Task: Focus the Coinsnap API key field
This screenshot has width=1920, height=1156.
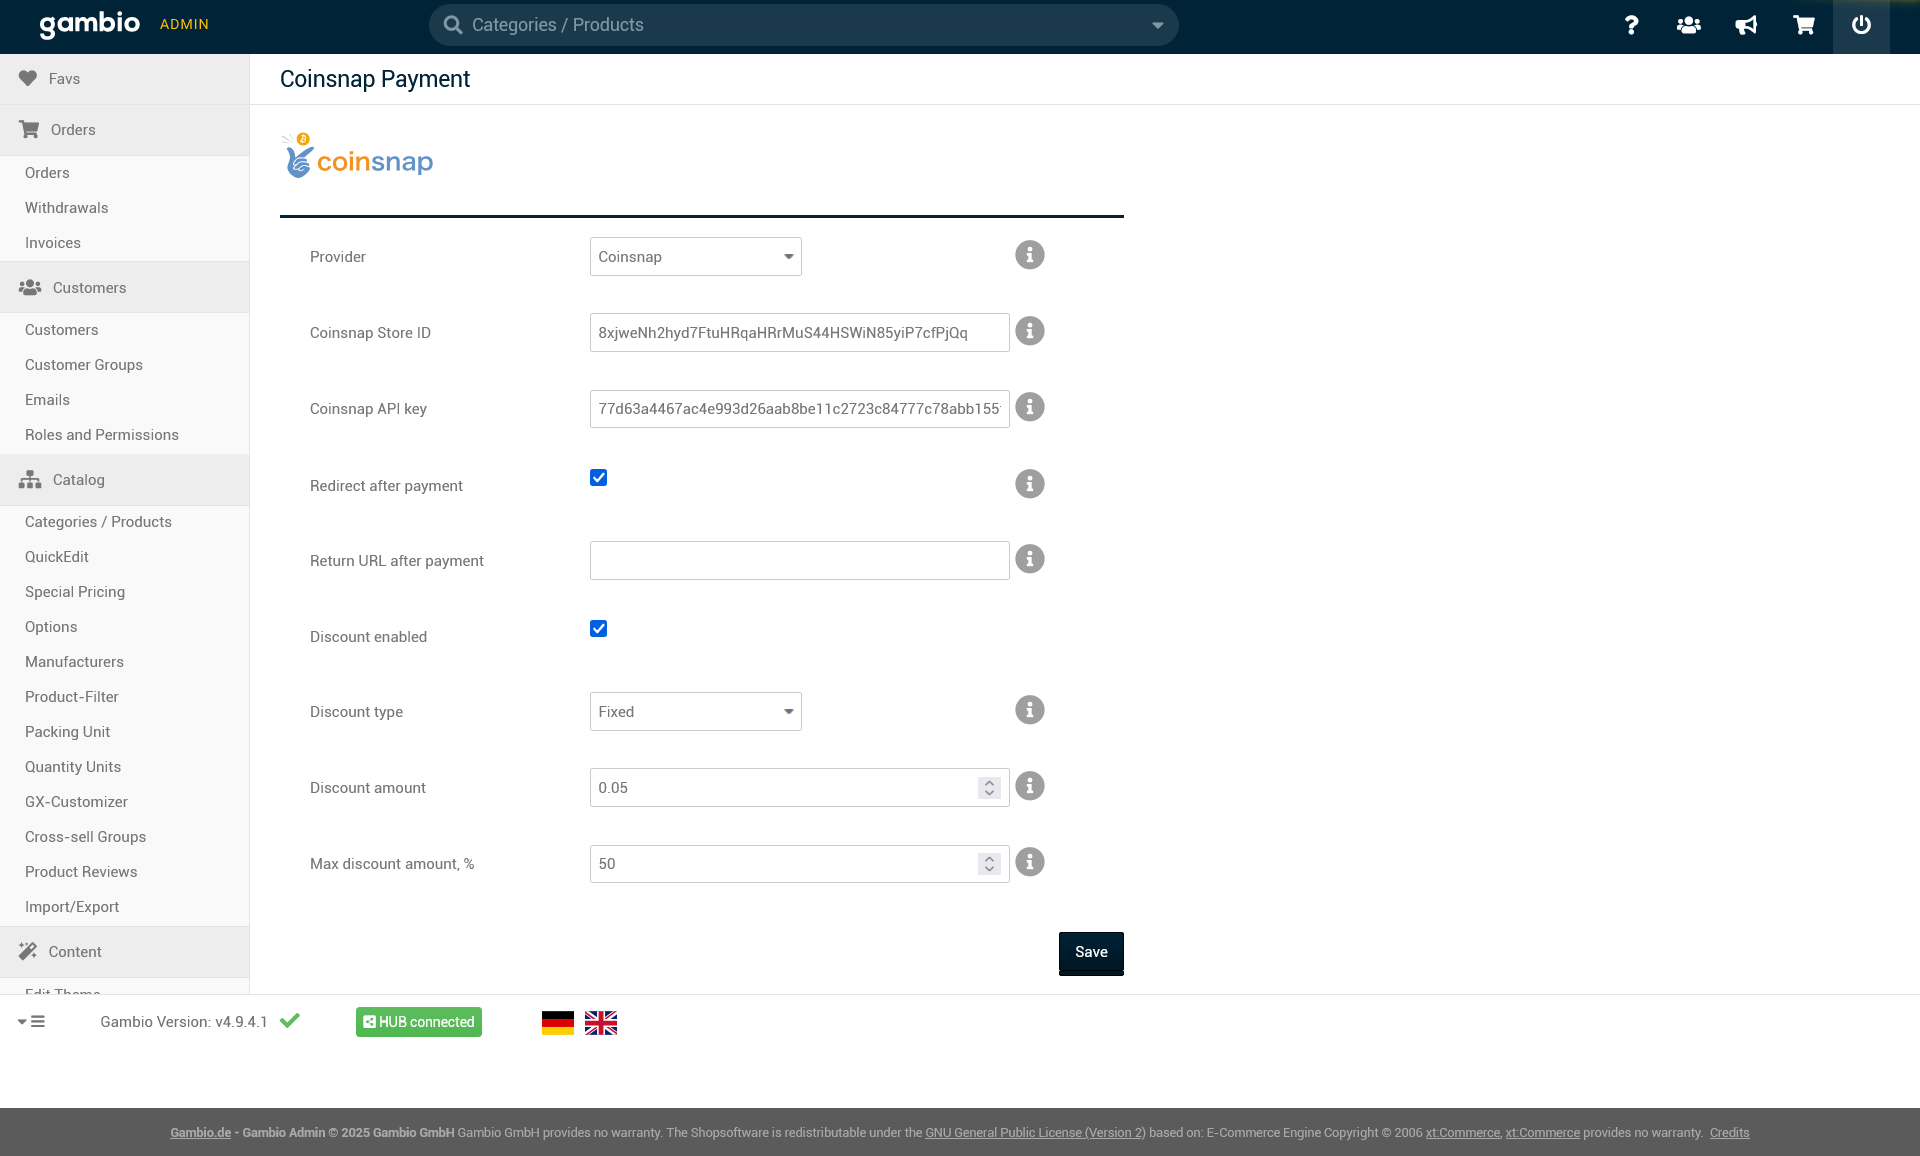Action: 799,409
